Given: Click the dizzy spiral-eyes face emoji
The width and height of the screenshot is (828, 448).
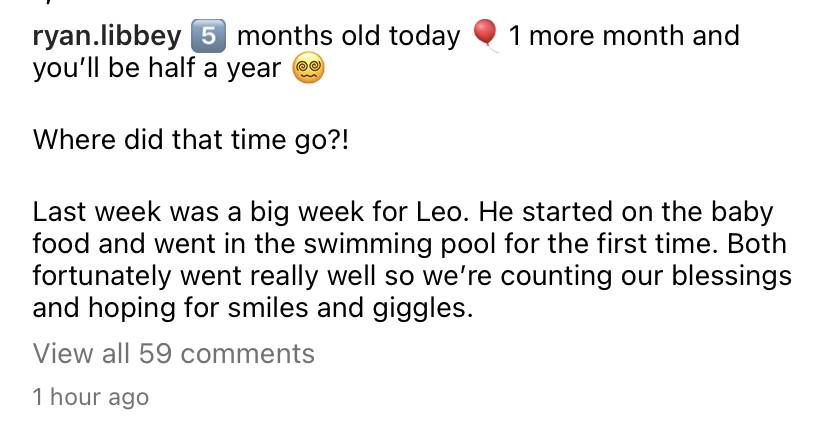Looking at the screenshot, I should (x=308, y=70).
